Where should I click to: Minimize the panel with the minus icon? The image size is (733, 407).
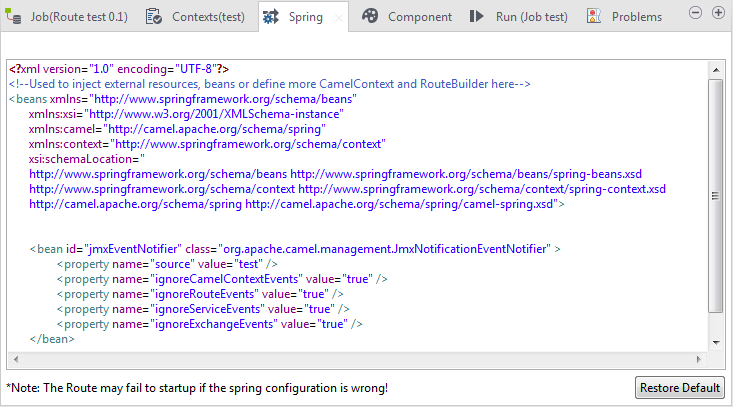point(697,12)
